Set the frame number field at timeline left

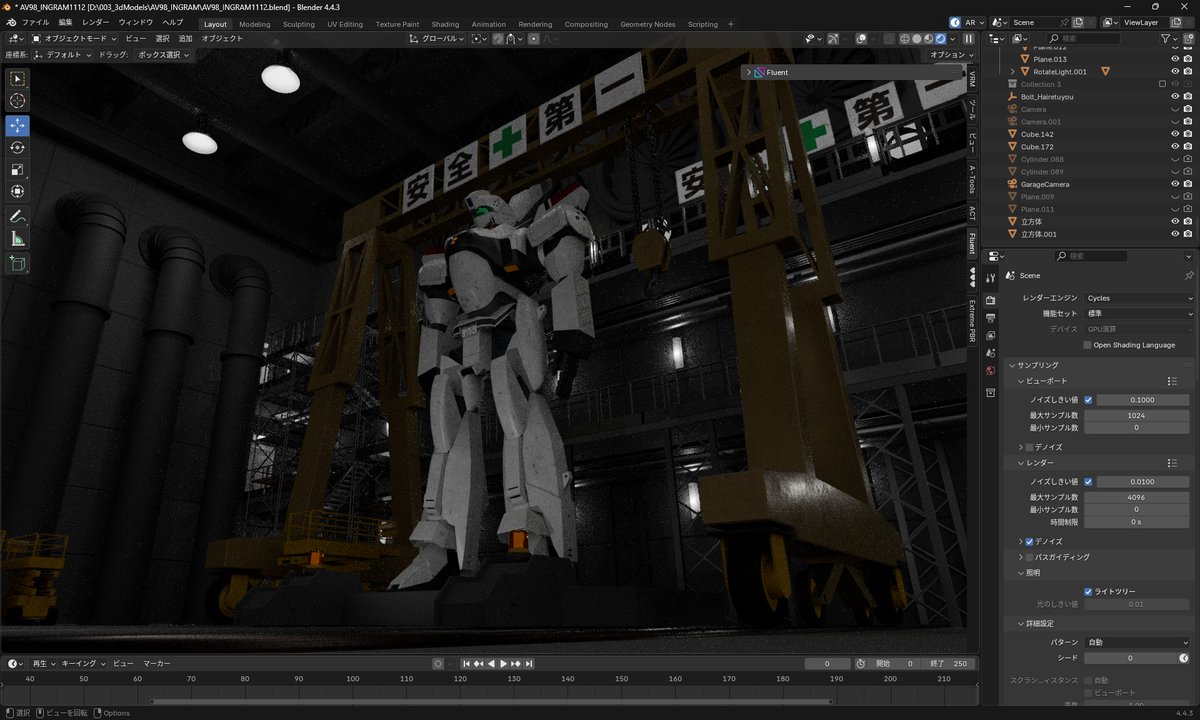click(x=828, y=663)
